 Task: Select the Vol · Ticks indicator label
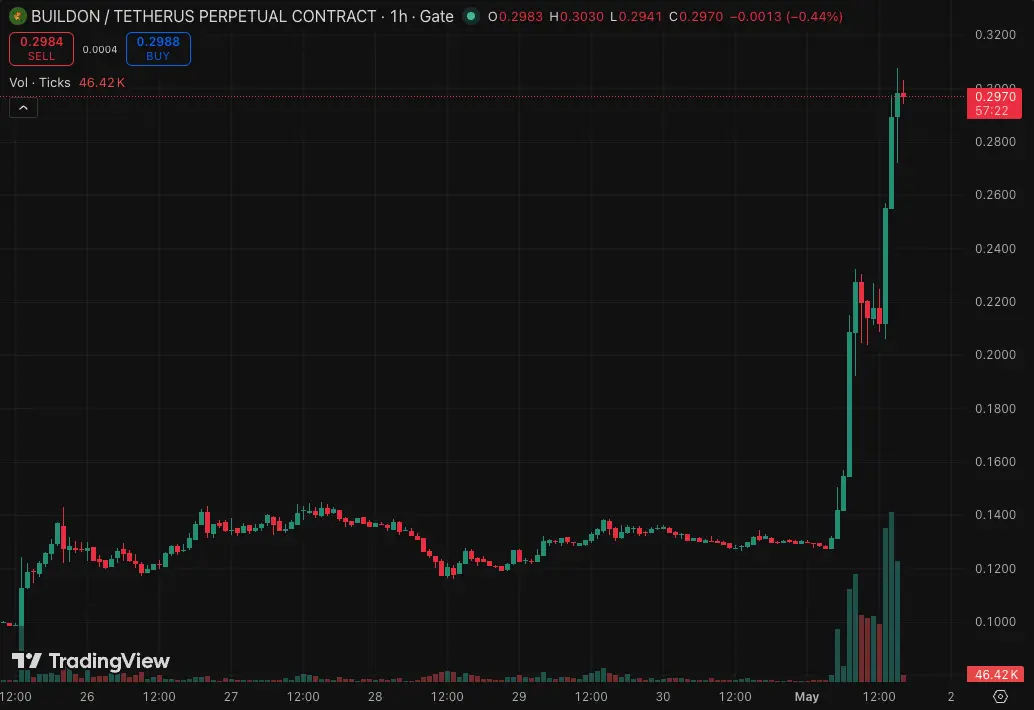[40, 82]
